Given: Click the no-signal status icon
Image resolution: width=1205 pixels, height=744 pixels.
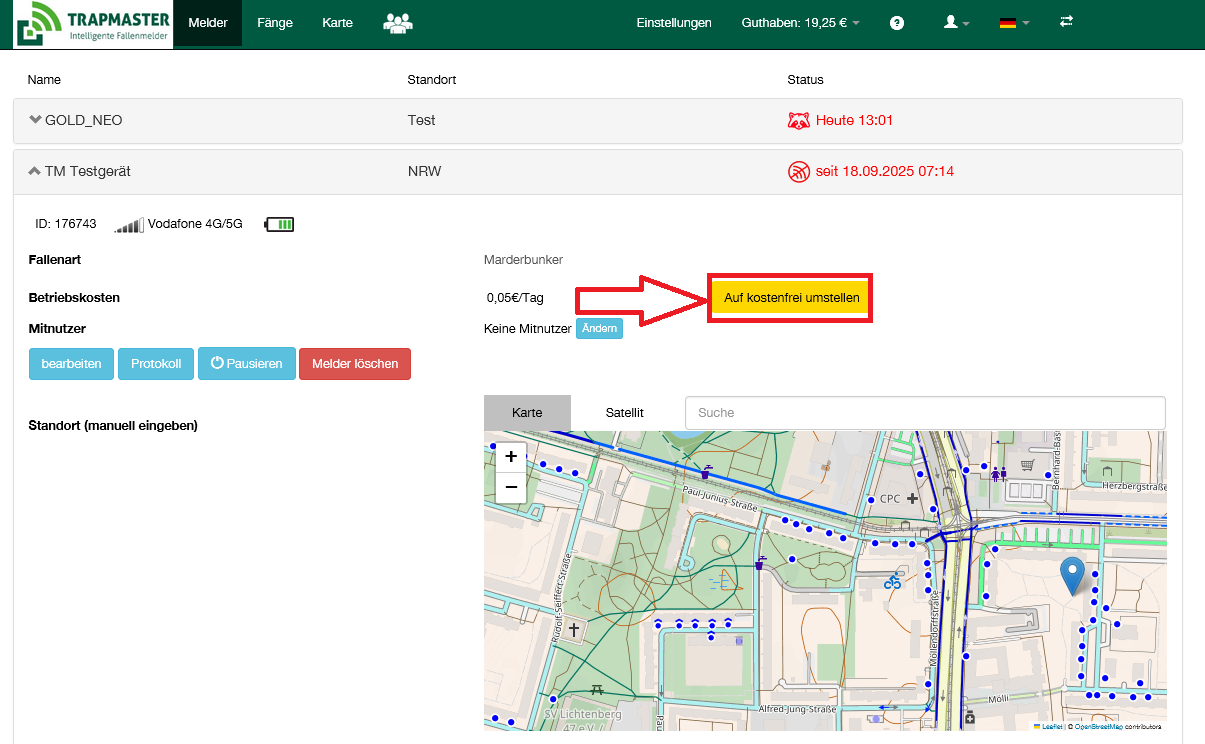Looking at the screenshot, I should click(798, 172).
